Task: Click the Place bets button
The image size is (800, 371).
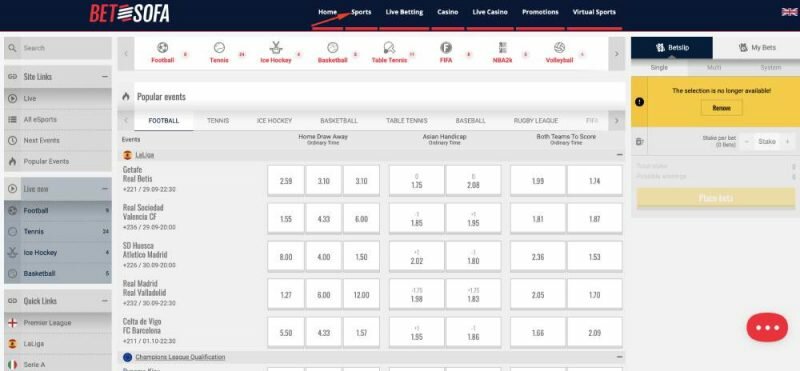Action: click(715, 198)
